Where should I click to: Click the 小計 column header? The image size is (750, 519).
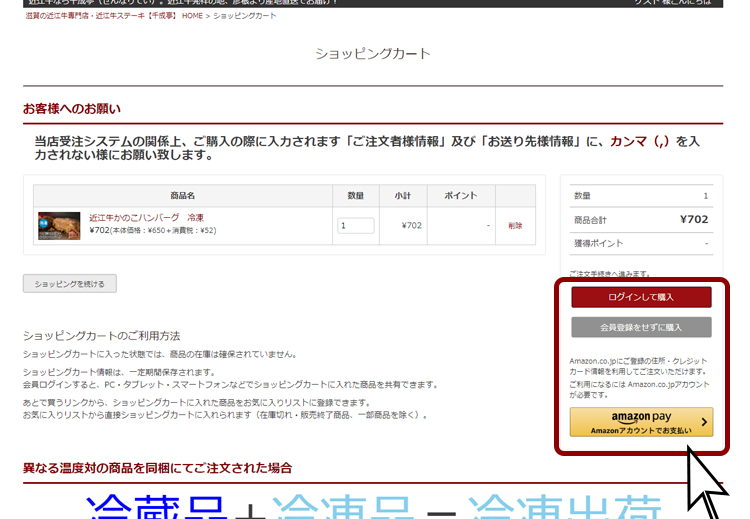(x=402, y=196)
